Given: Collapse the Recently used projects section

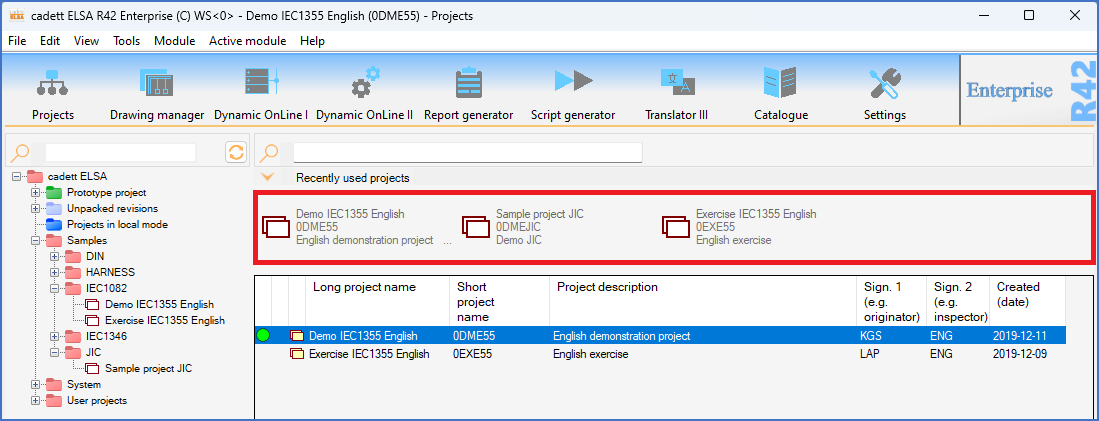Looking at the screenshot, I should [267, 178].
